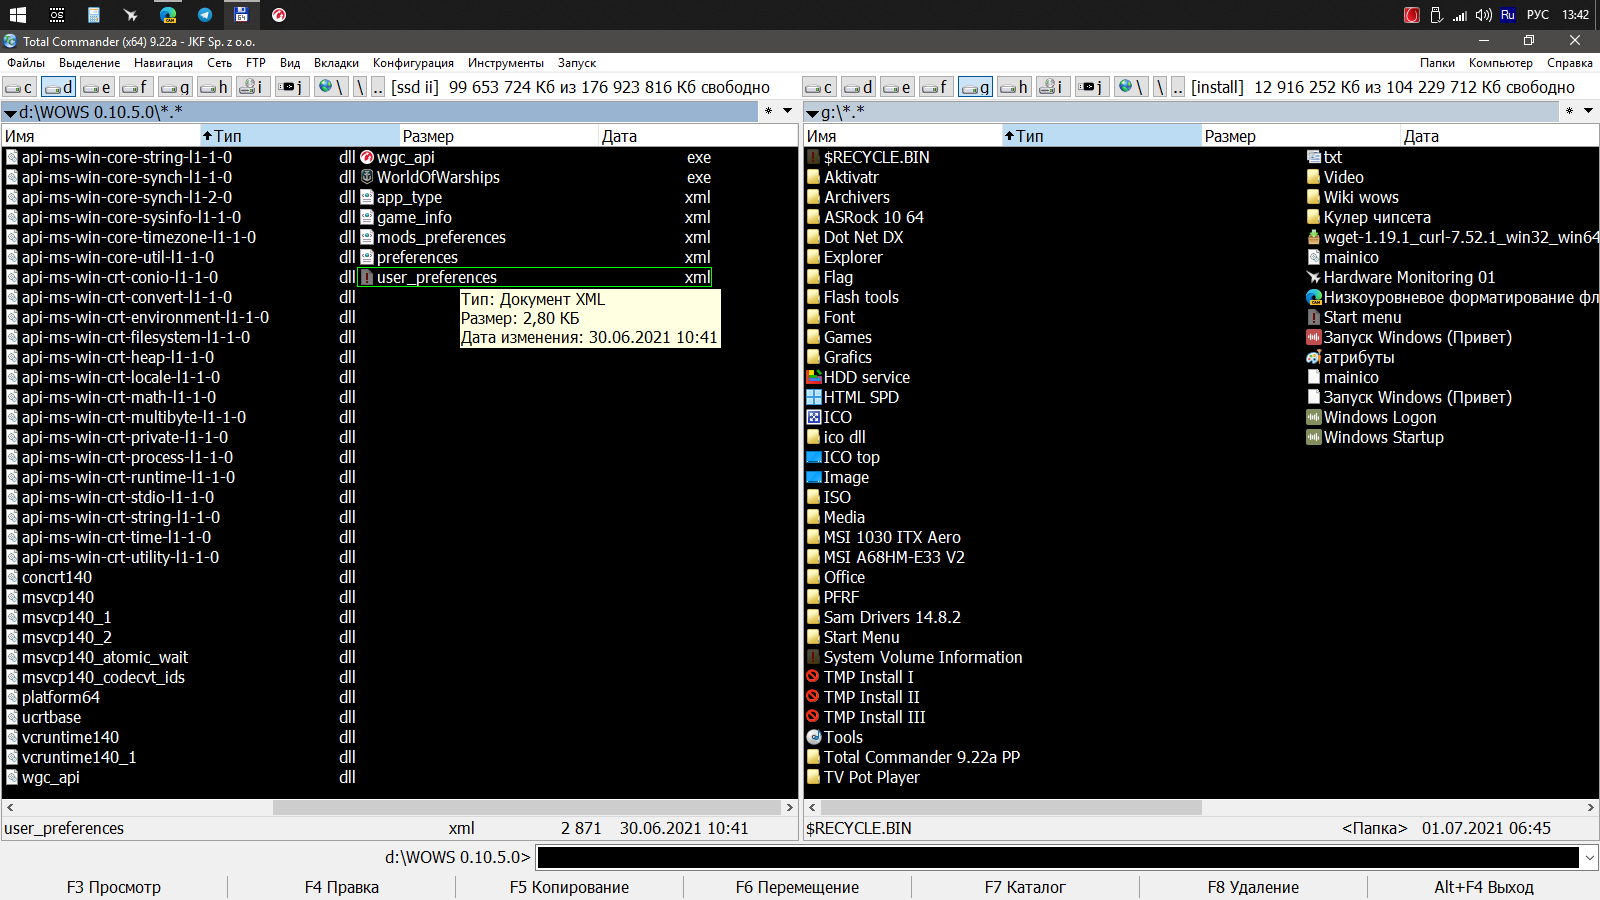Screen dimensions: 1600x900
Task: Open right panel directory history dropdown
Action: tap(1588, 111)
